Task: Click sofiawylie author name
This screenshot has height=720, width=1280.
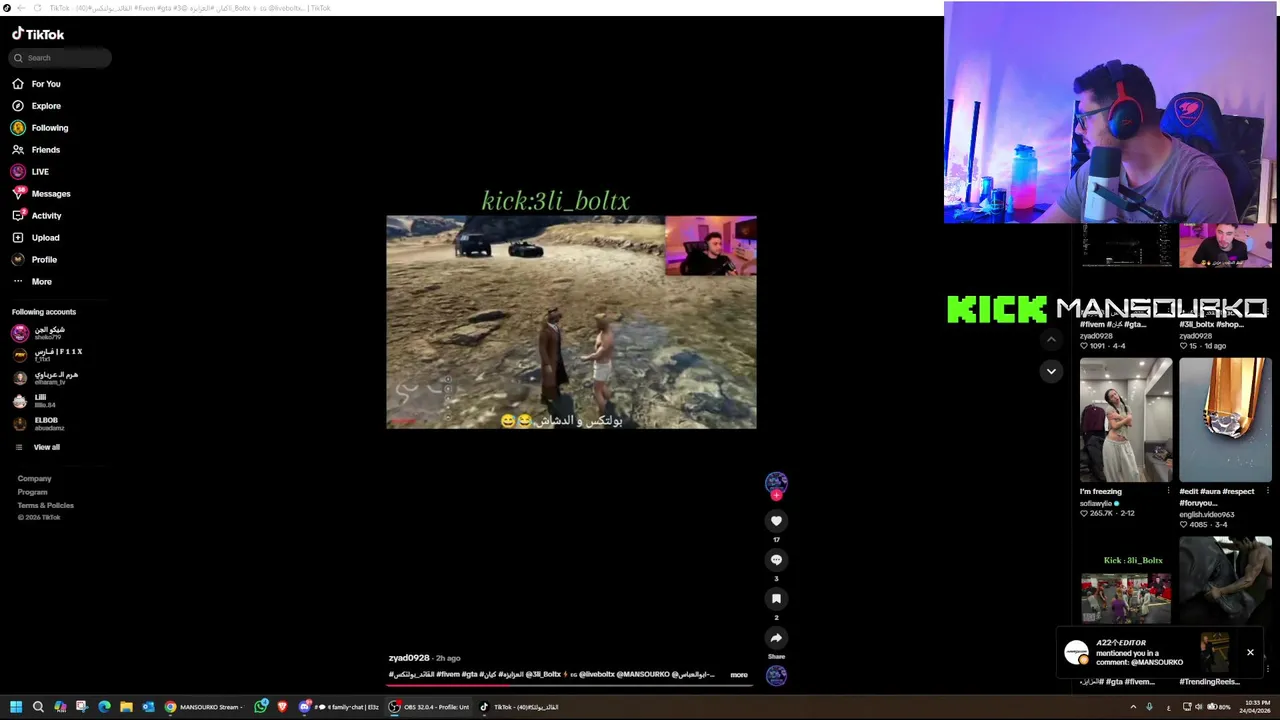Action: coord(1097,503)
